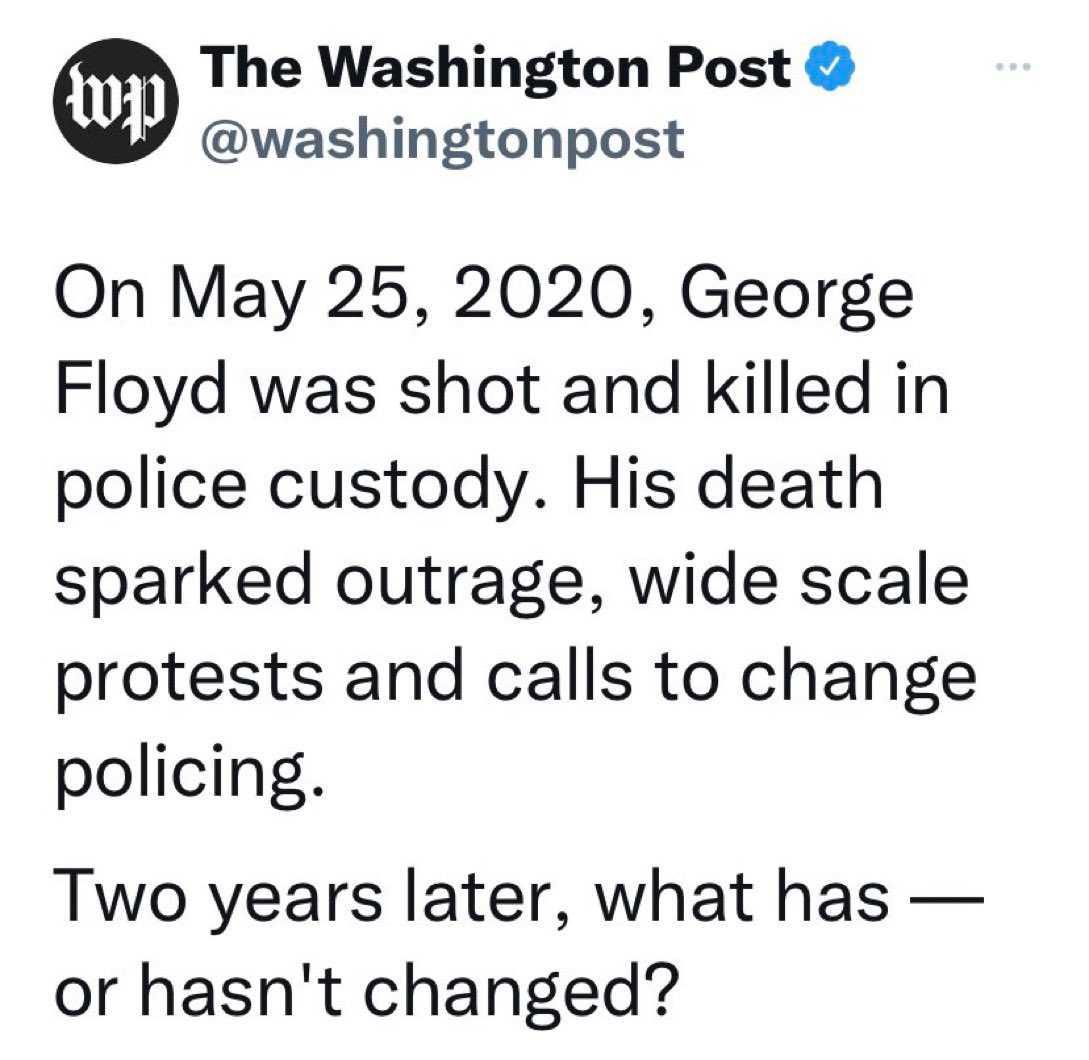Click the blue verified checkmark badge
Image resolution: width=1089 pixels, height=1060 pixels.
(829, 67)
